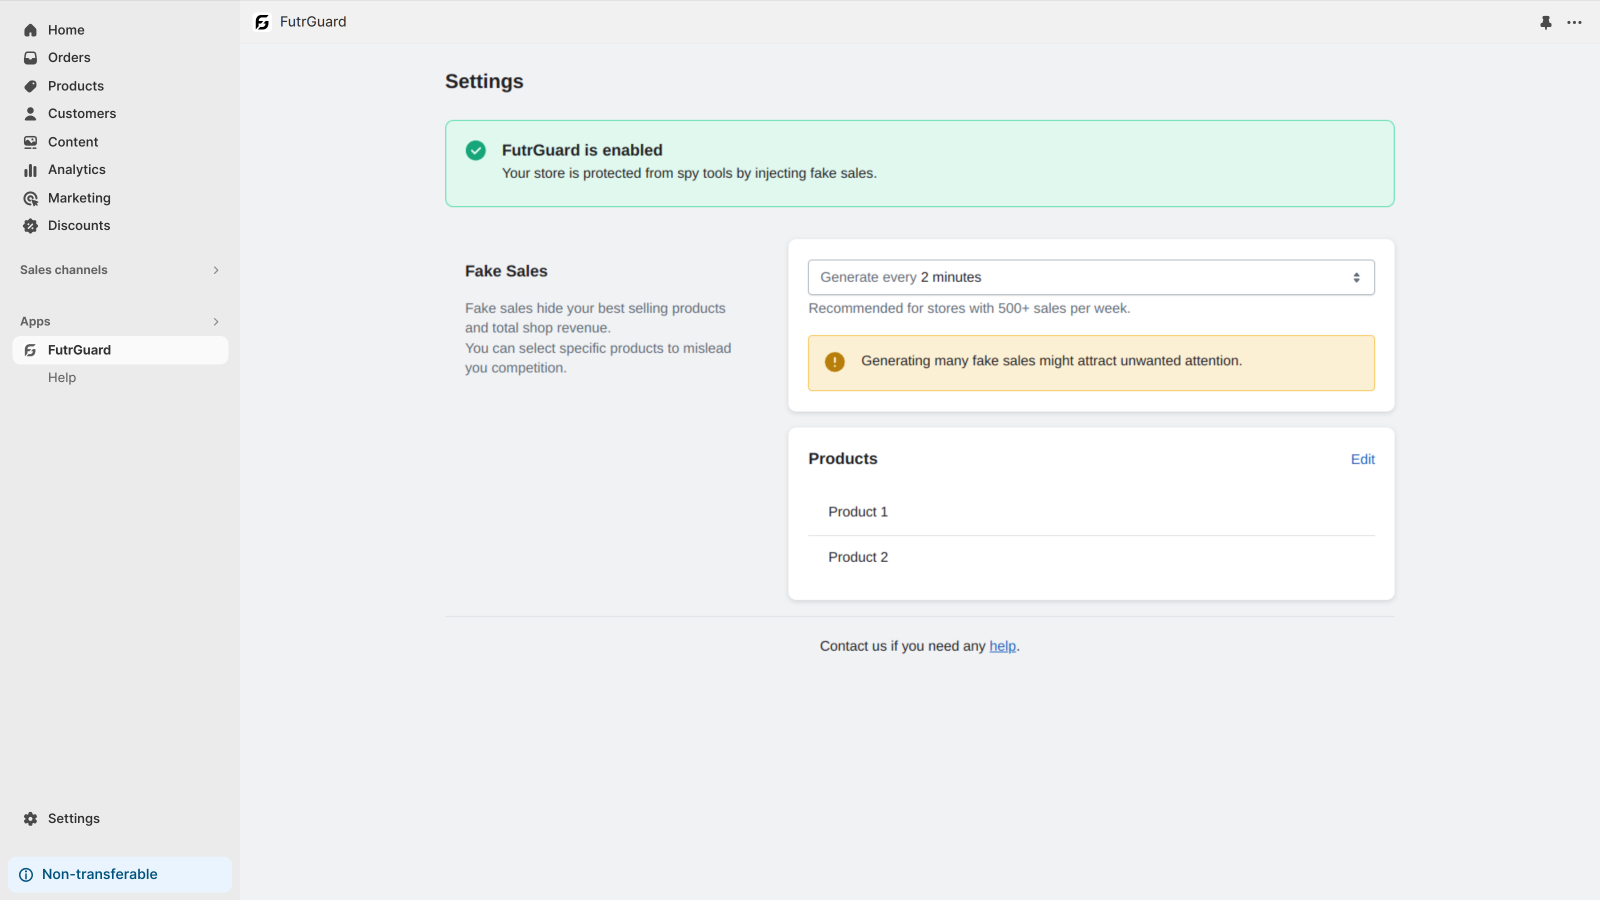This screenshot has height=900, width=1600.
Task: Click the Non-transferable info icon
Action: 26,875
